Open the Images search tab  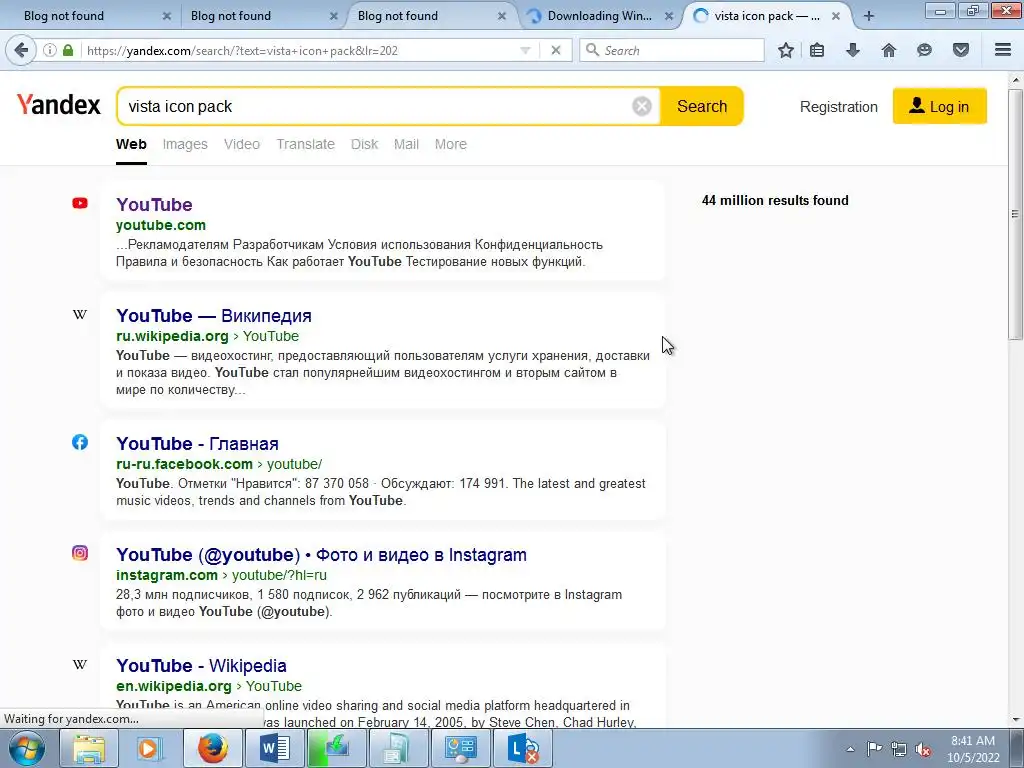(x=185, y=144)
